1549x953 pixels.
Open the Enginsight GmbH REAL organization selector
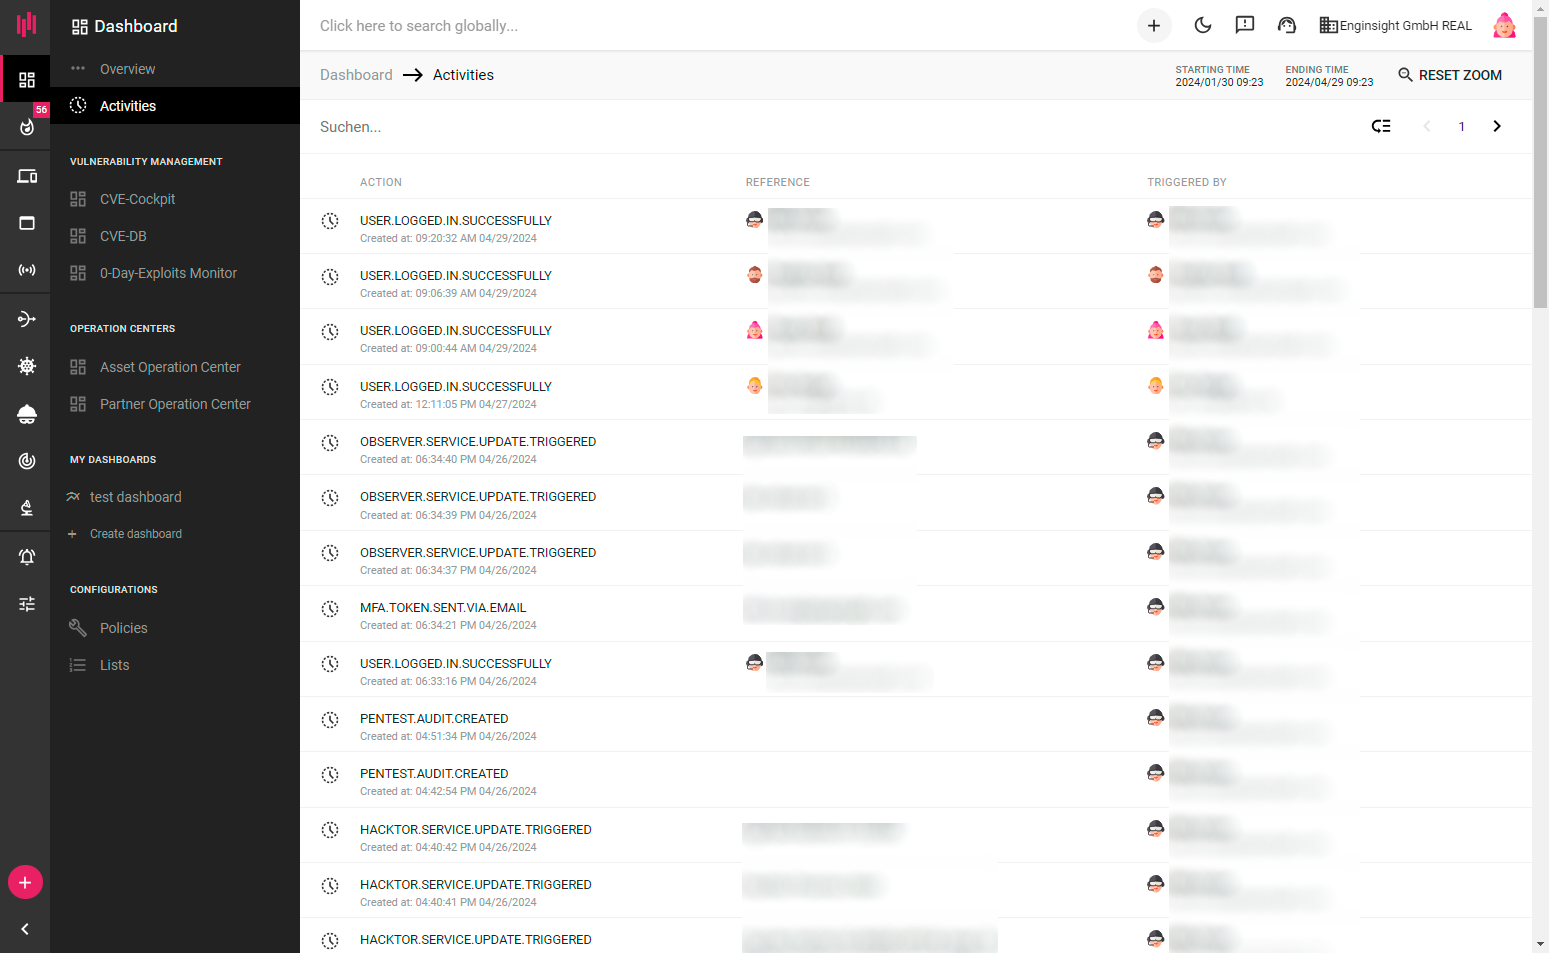coord(1396,26)
